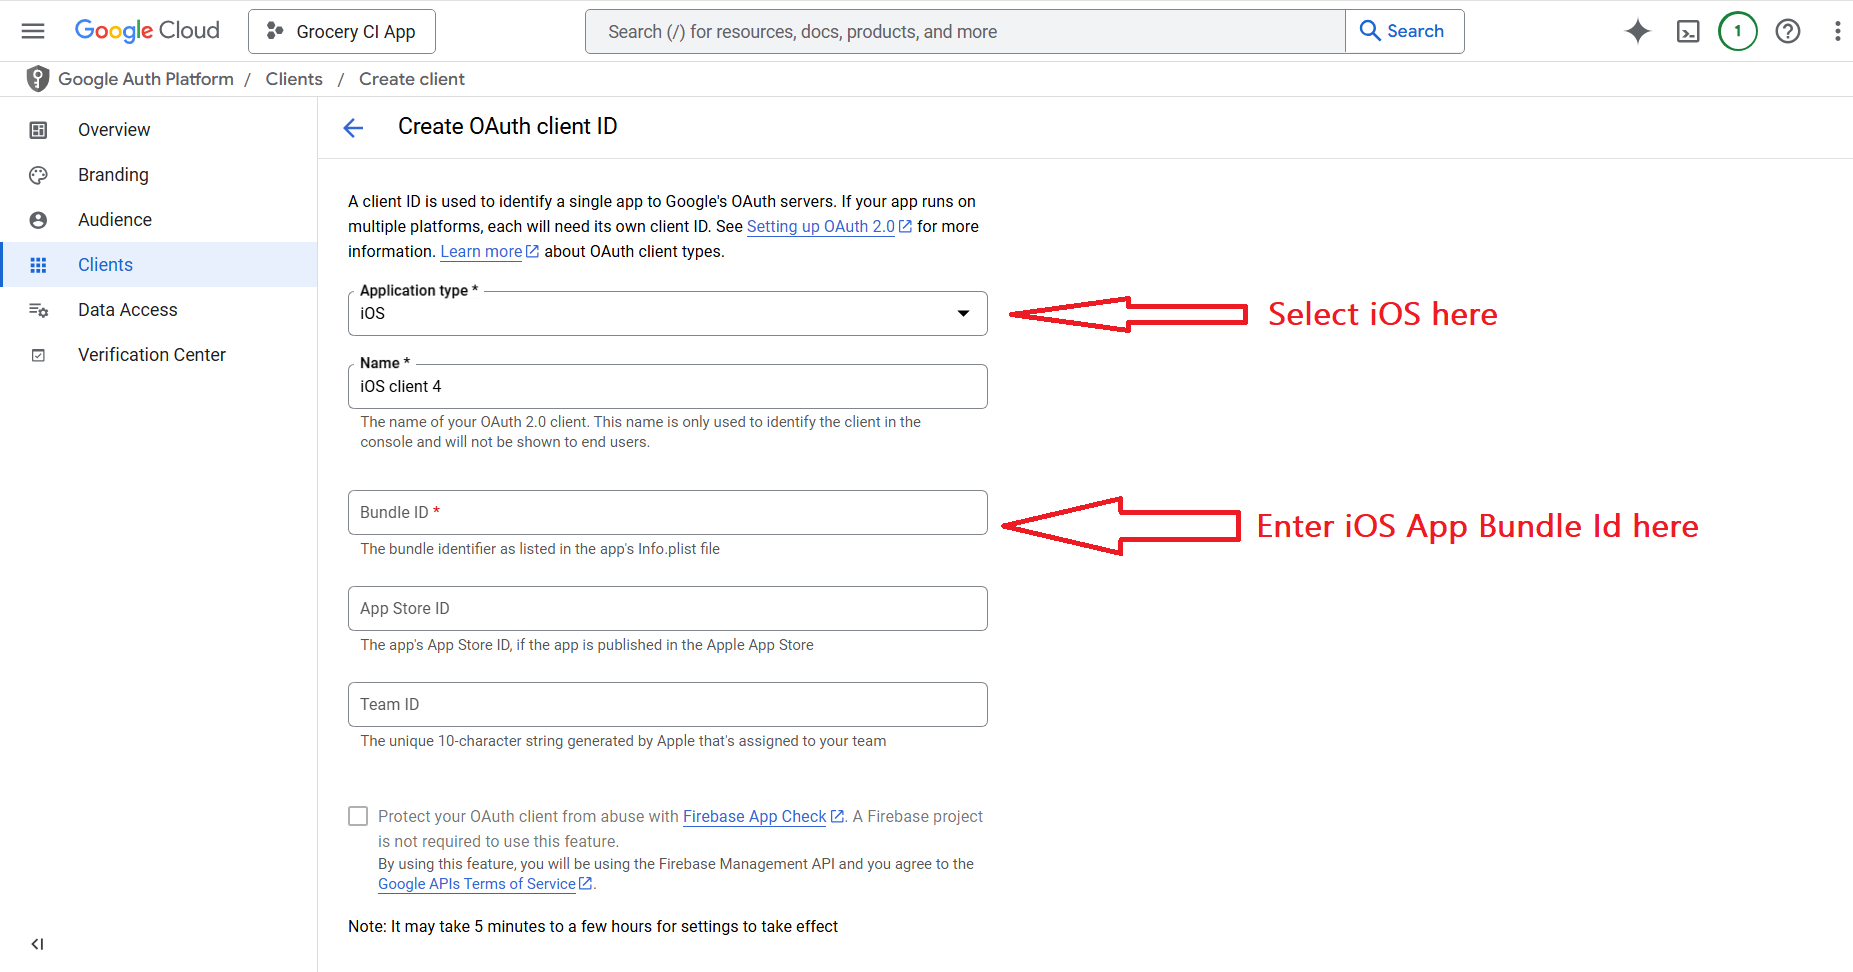Open the Setting up OAuth 2.0 link

point(820,227)
